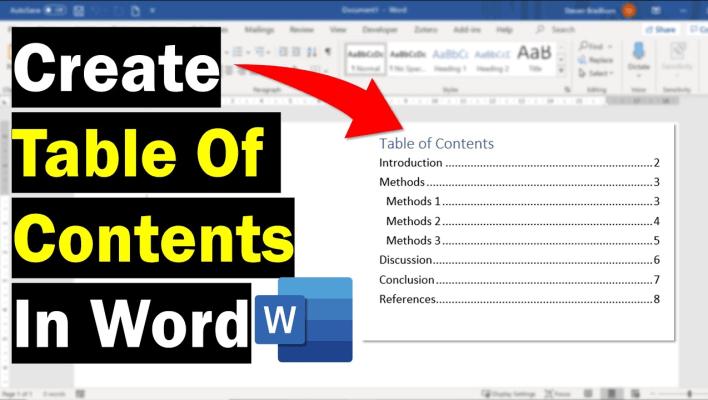708x400 pixels.
Task: Click the Table of Contents heading
Action: (x=436, y=144)
